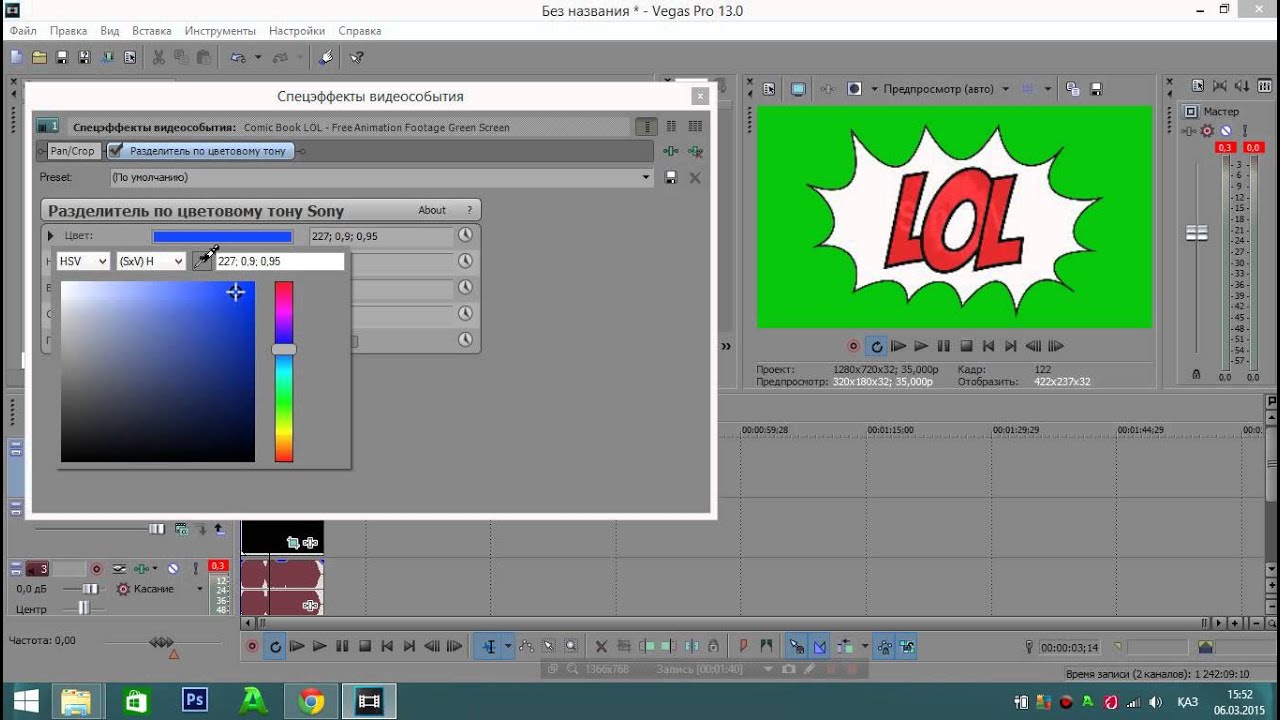Open File Explorer from the taskbar
The height and width of the screenshot is (720, 1280).
[77, 701]
